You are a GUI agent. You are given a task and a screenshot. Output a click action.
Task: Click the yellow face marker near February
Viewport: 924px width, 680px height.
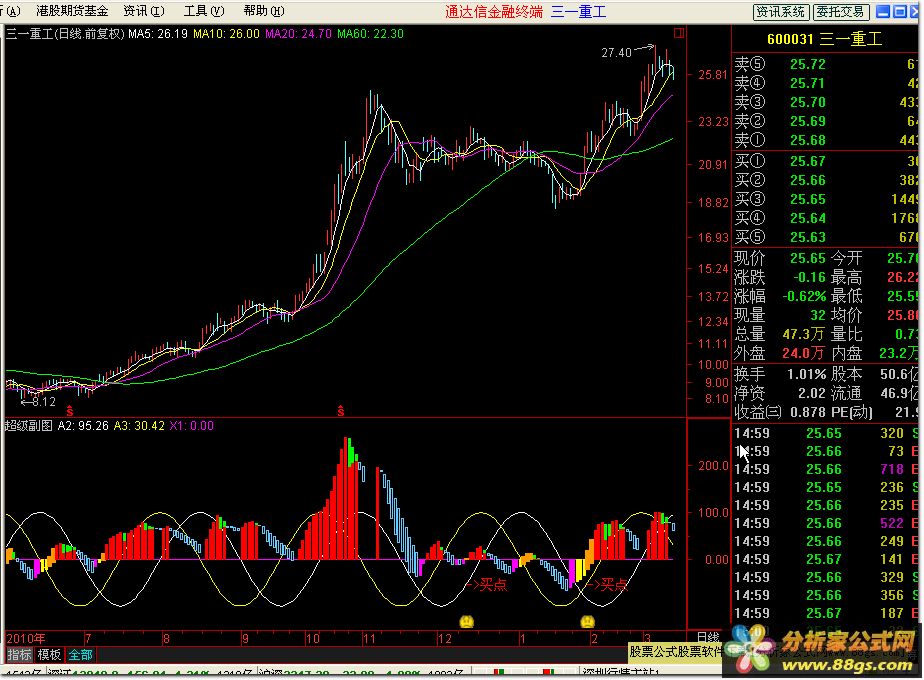(x=587, y=621)
